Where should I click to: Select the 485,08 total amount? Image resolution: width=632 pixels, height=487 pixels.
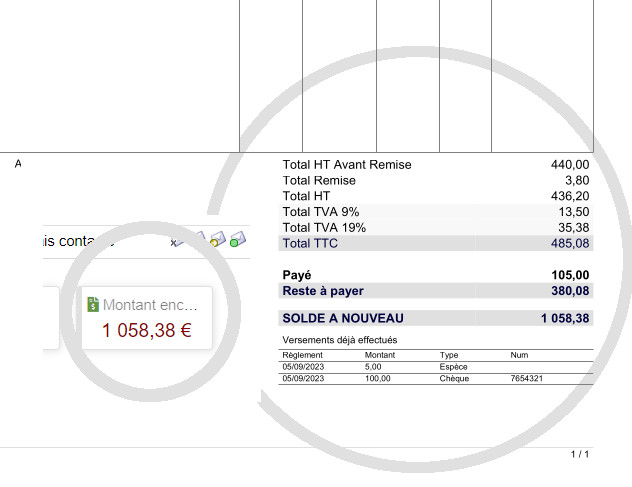[570, 243]
